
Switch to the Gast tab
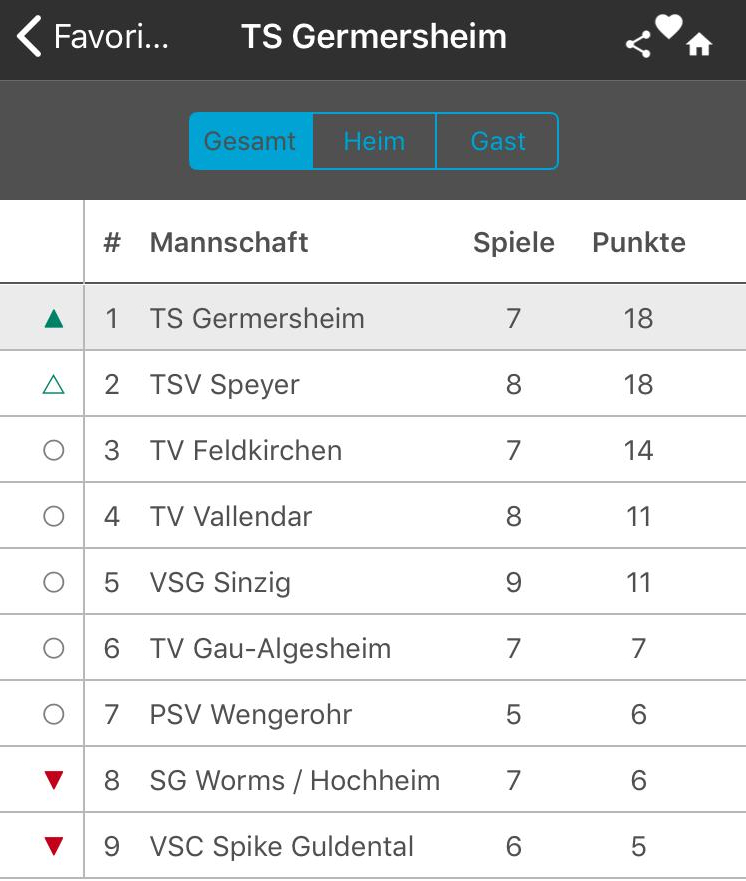coord(498,141)
